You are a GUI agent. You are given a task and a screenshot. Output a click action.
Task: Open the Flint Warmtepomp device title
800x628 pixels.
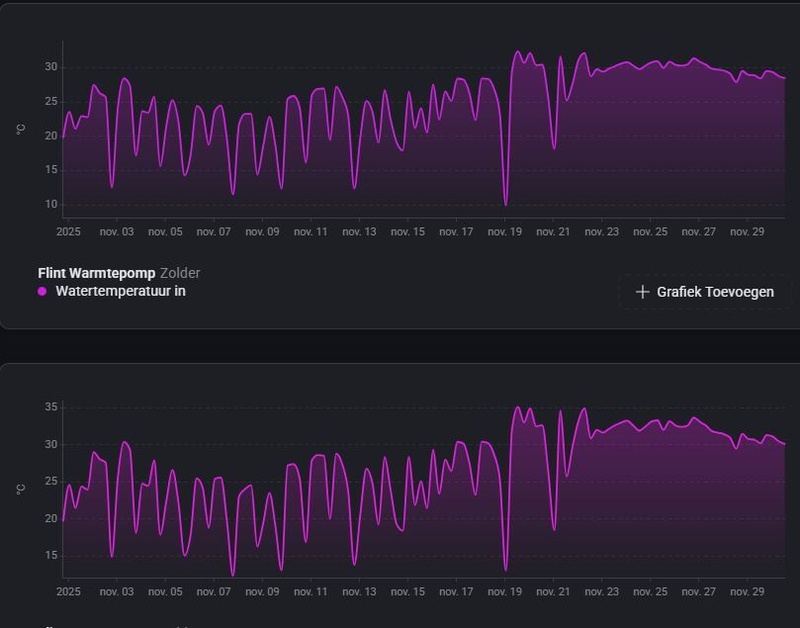point(96,273)
